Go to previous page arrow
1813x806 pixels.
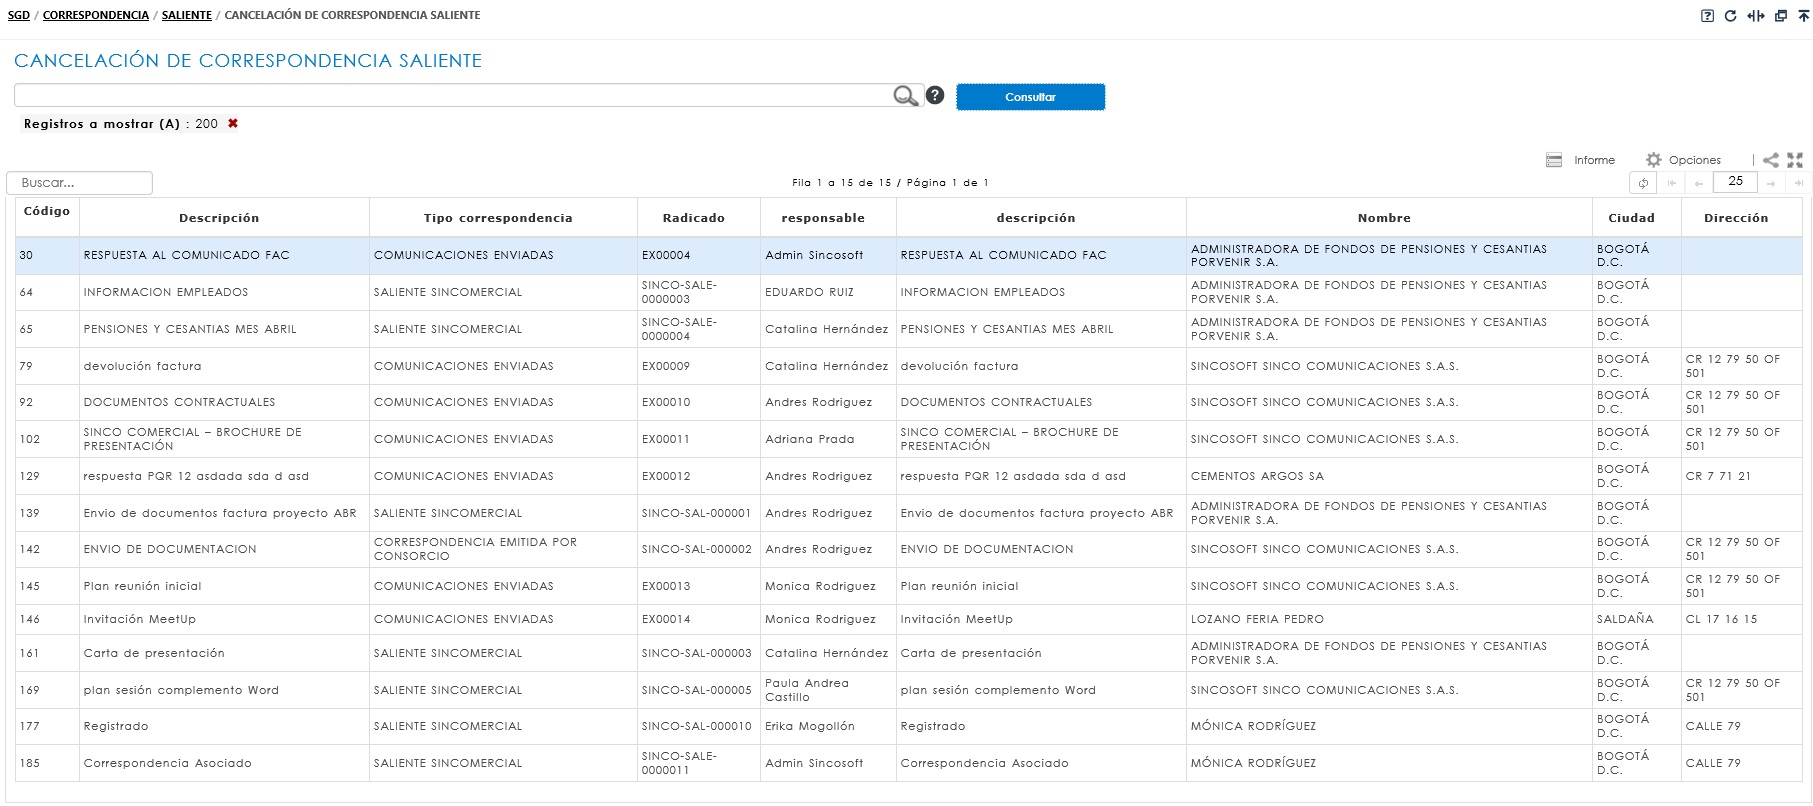pos(1698,183)
